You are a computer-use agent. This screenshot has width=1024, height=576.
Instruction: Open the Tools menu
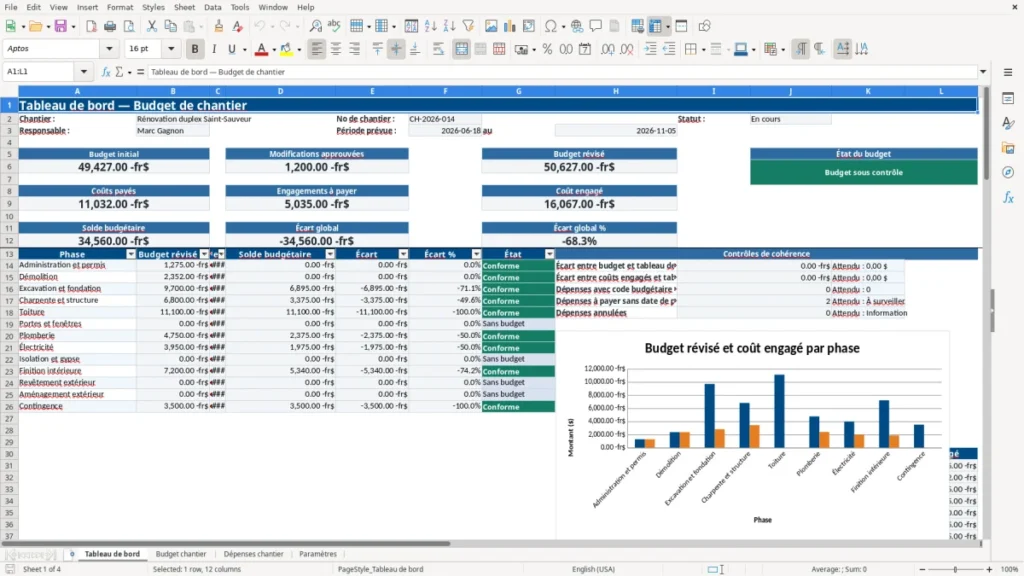(x=240, y=7)
